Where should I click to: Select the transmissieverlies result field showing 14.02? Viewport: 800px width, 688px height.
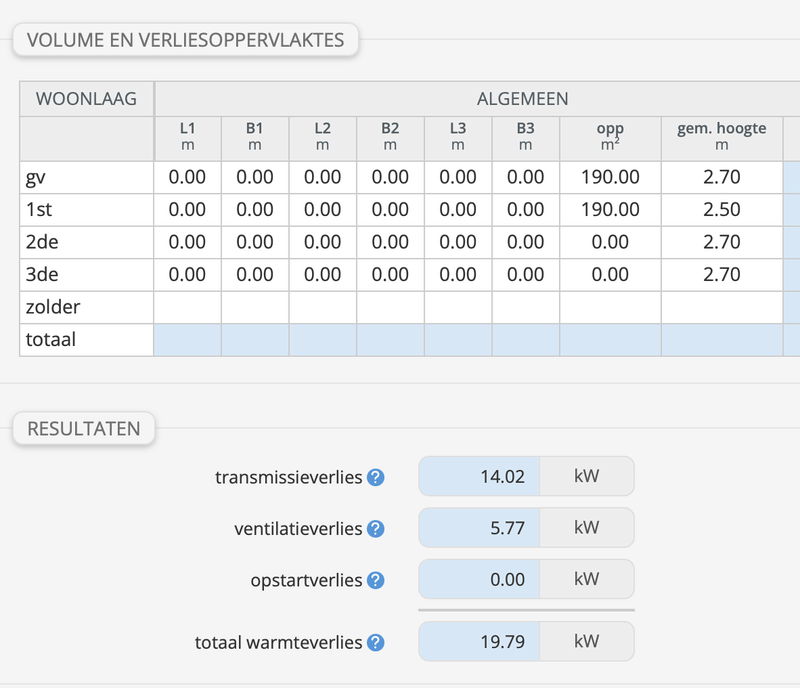click(481, 475)
